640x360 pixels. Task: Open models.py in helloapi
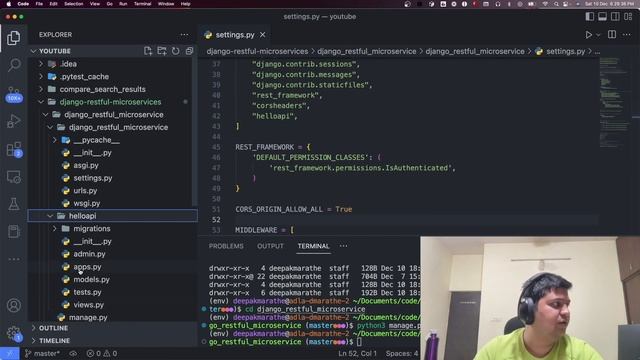91,280
